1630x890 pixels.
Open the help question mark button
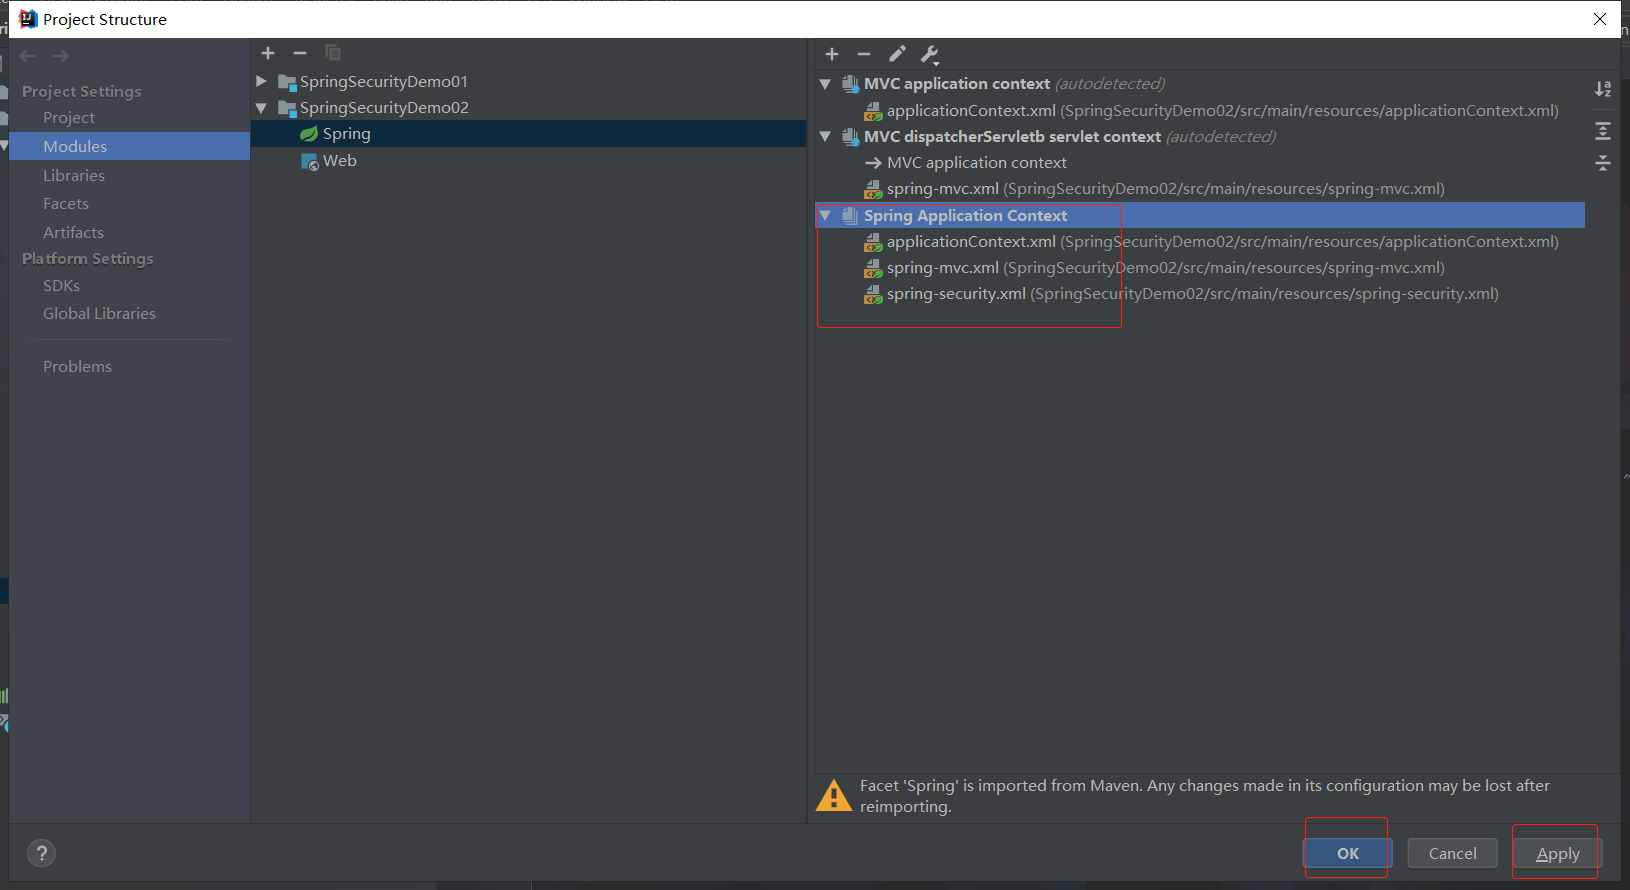[41, 853]
